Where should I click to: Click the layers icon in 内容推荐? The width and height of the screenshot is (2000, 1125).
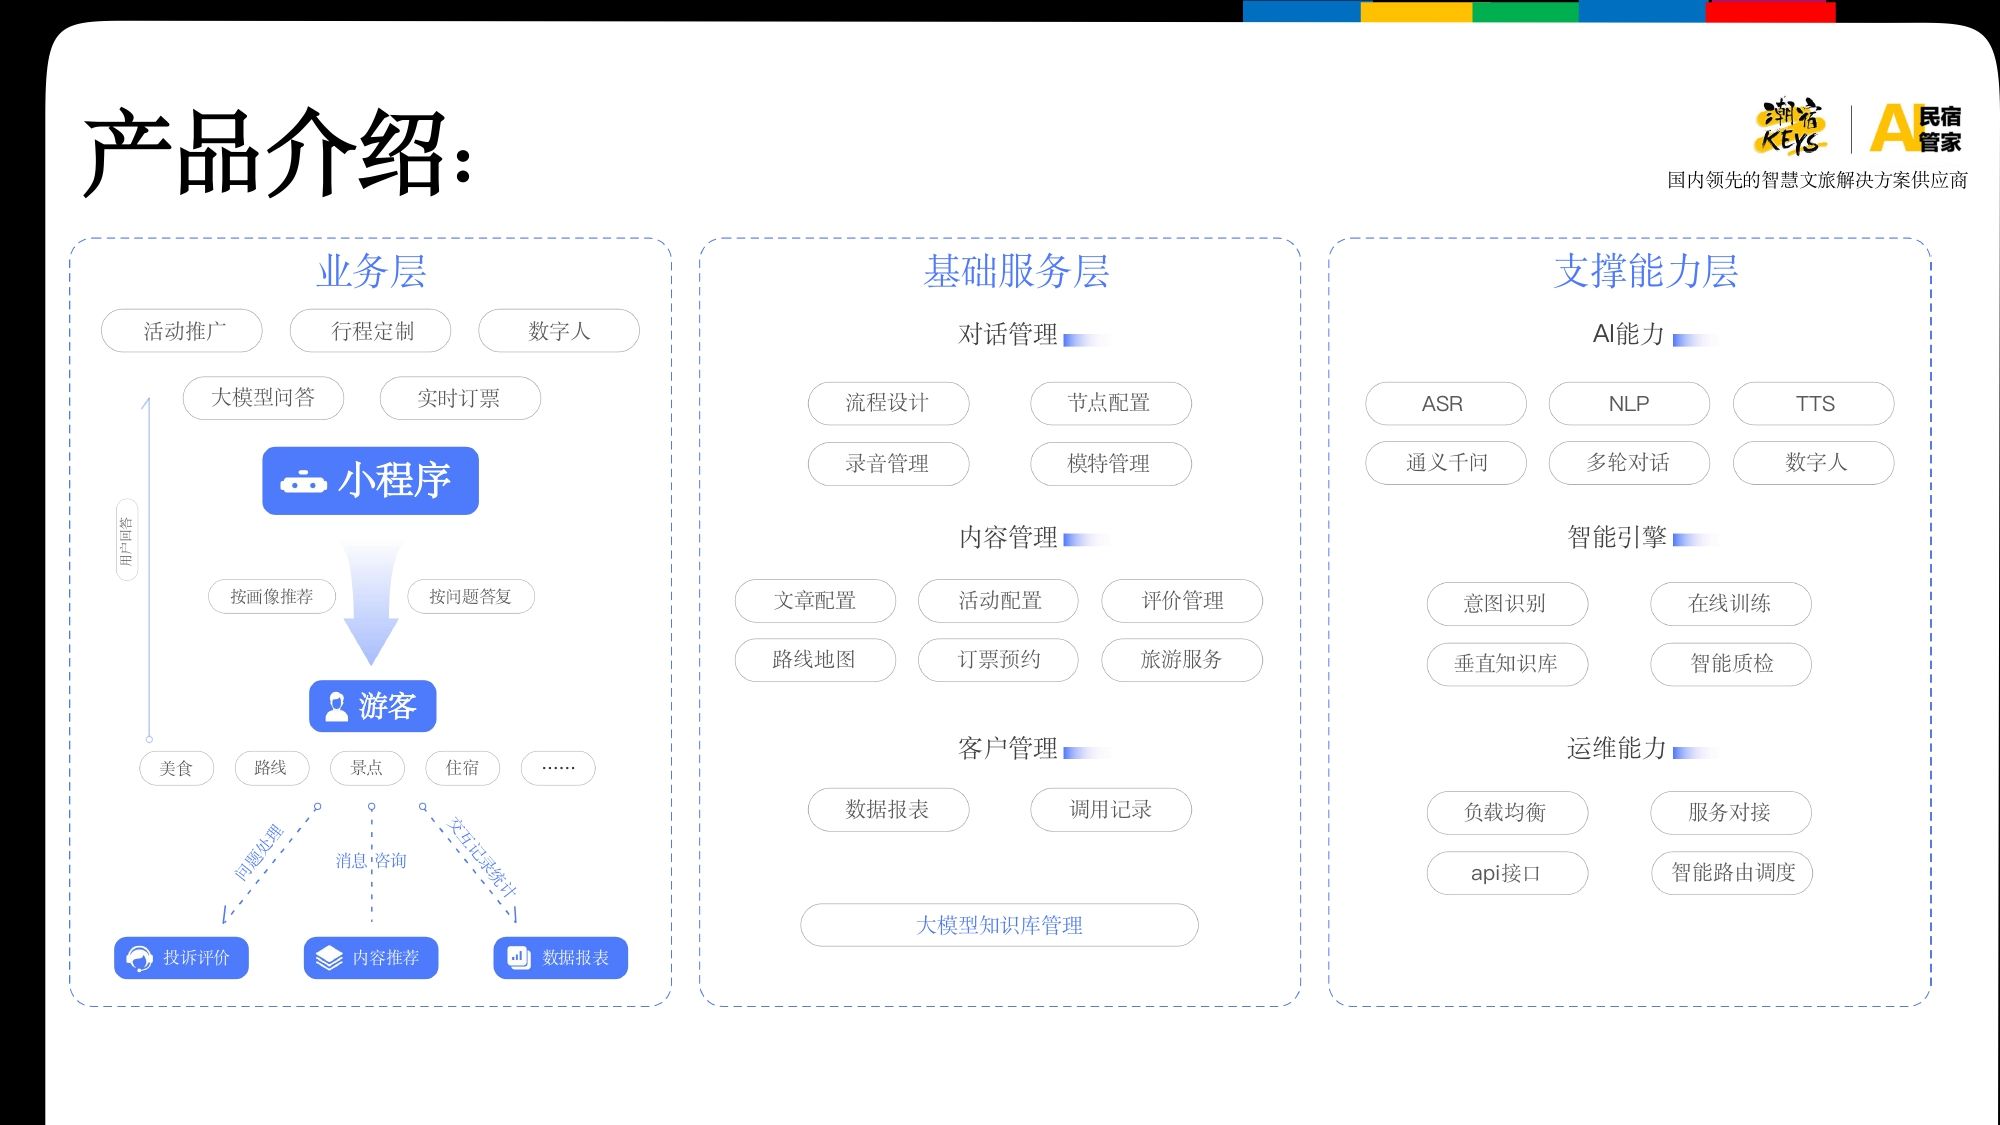coord(329,958)
